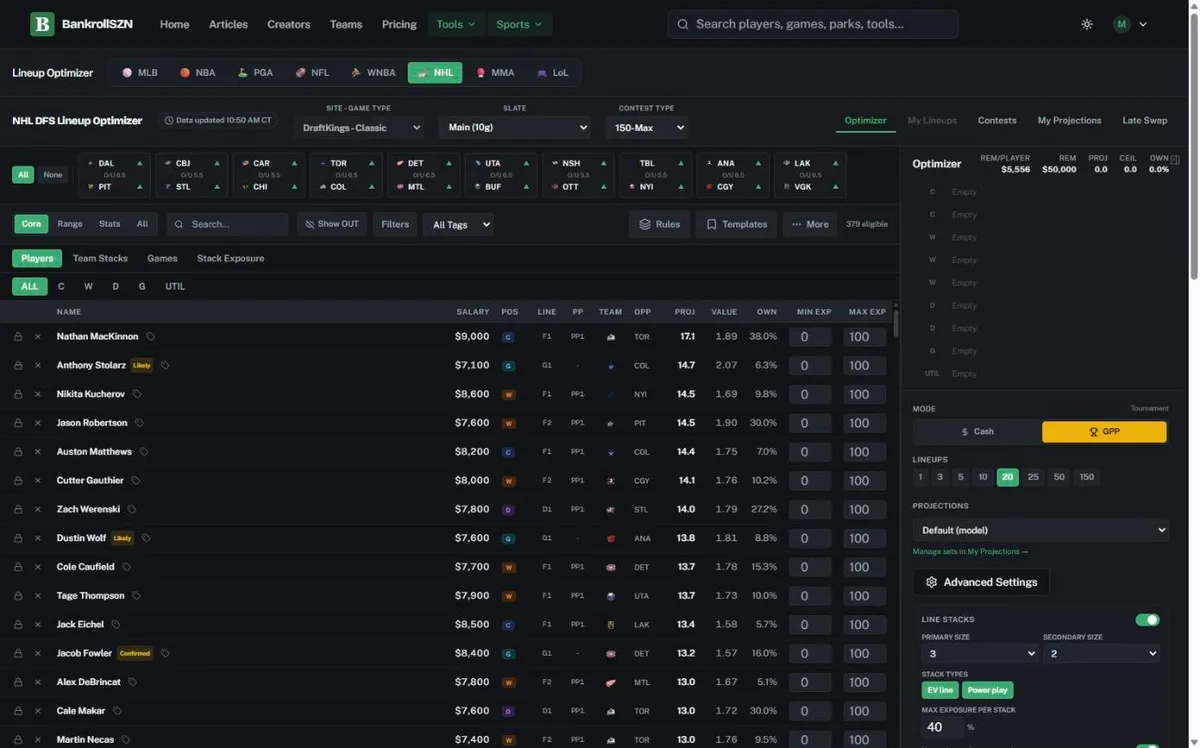Tag Nikita Kucherov using the tag icon
The width and height of the screenshot is (1200, 748).
click(137, 394)
